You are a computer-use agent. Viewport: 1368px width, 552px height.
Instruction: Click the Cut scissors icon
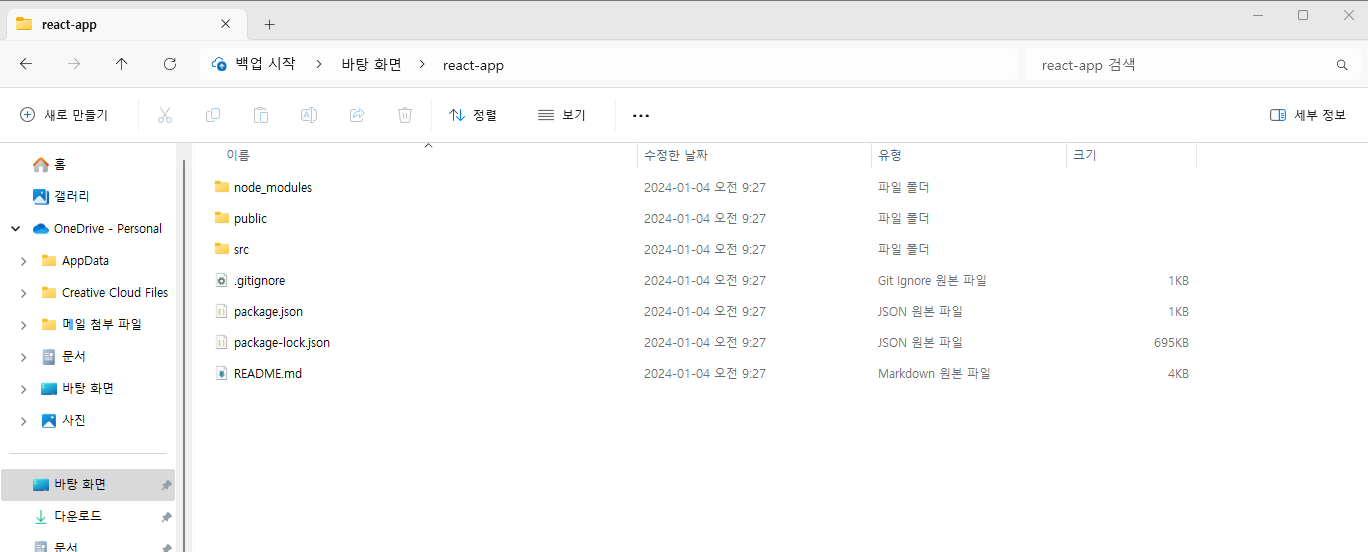(x=165, y=115)
